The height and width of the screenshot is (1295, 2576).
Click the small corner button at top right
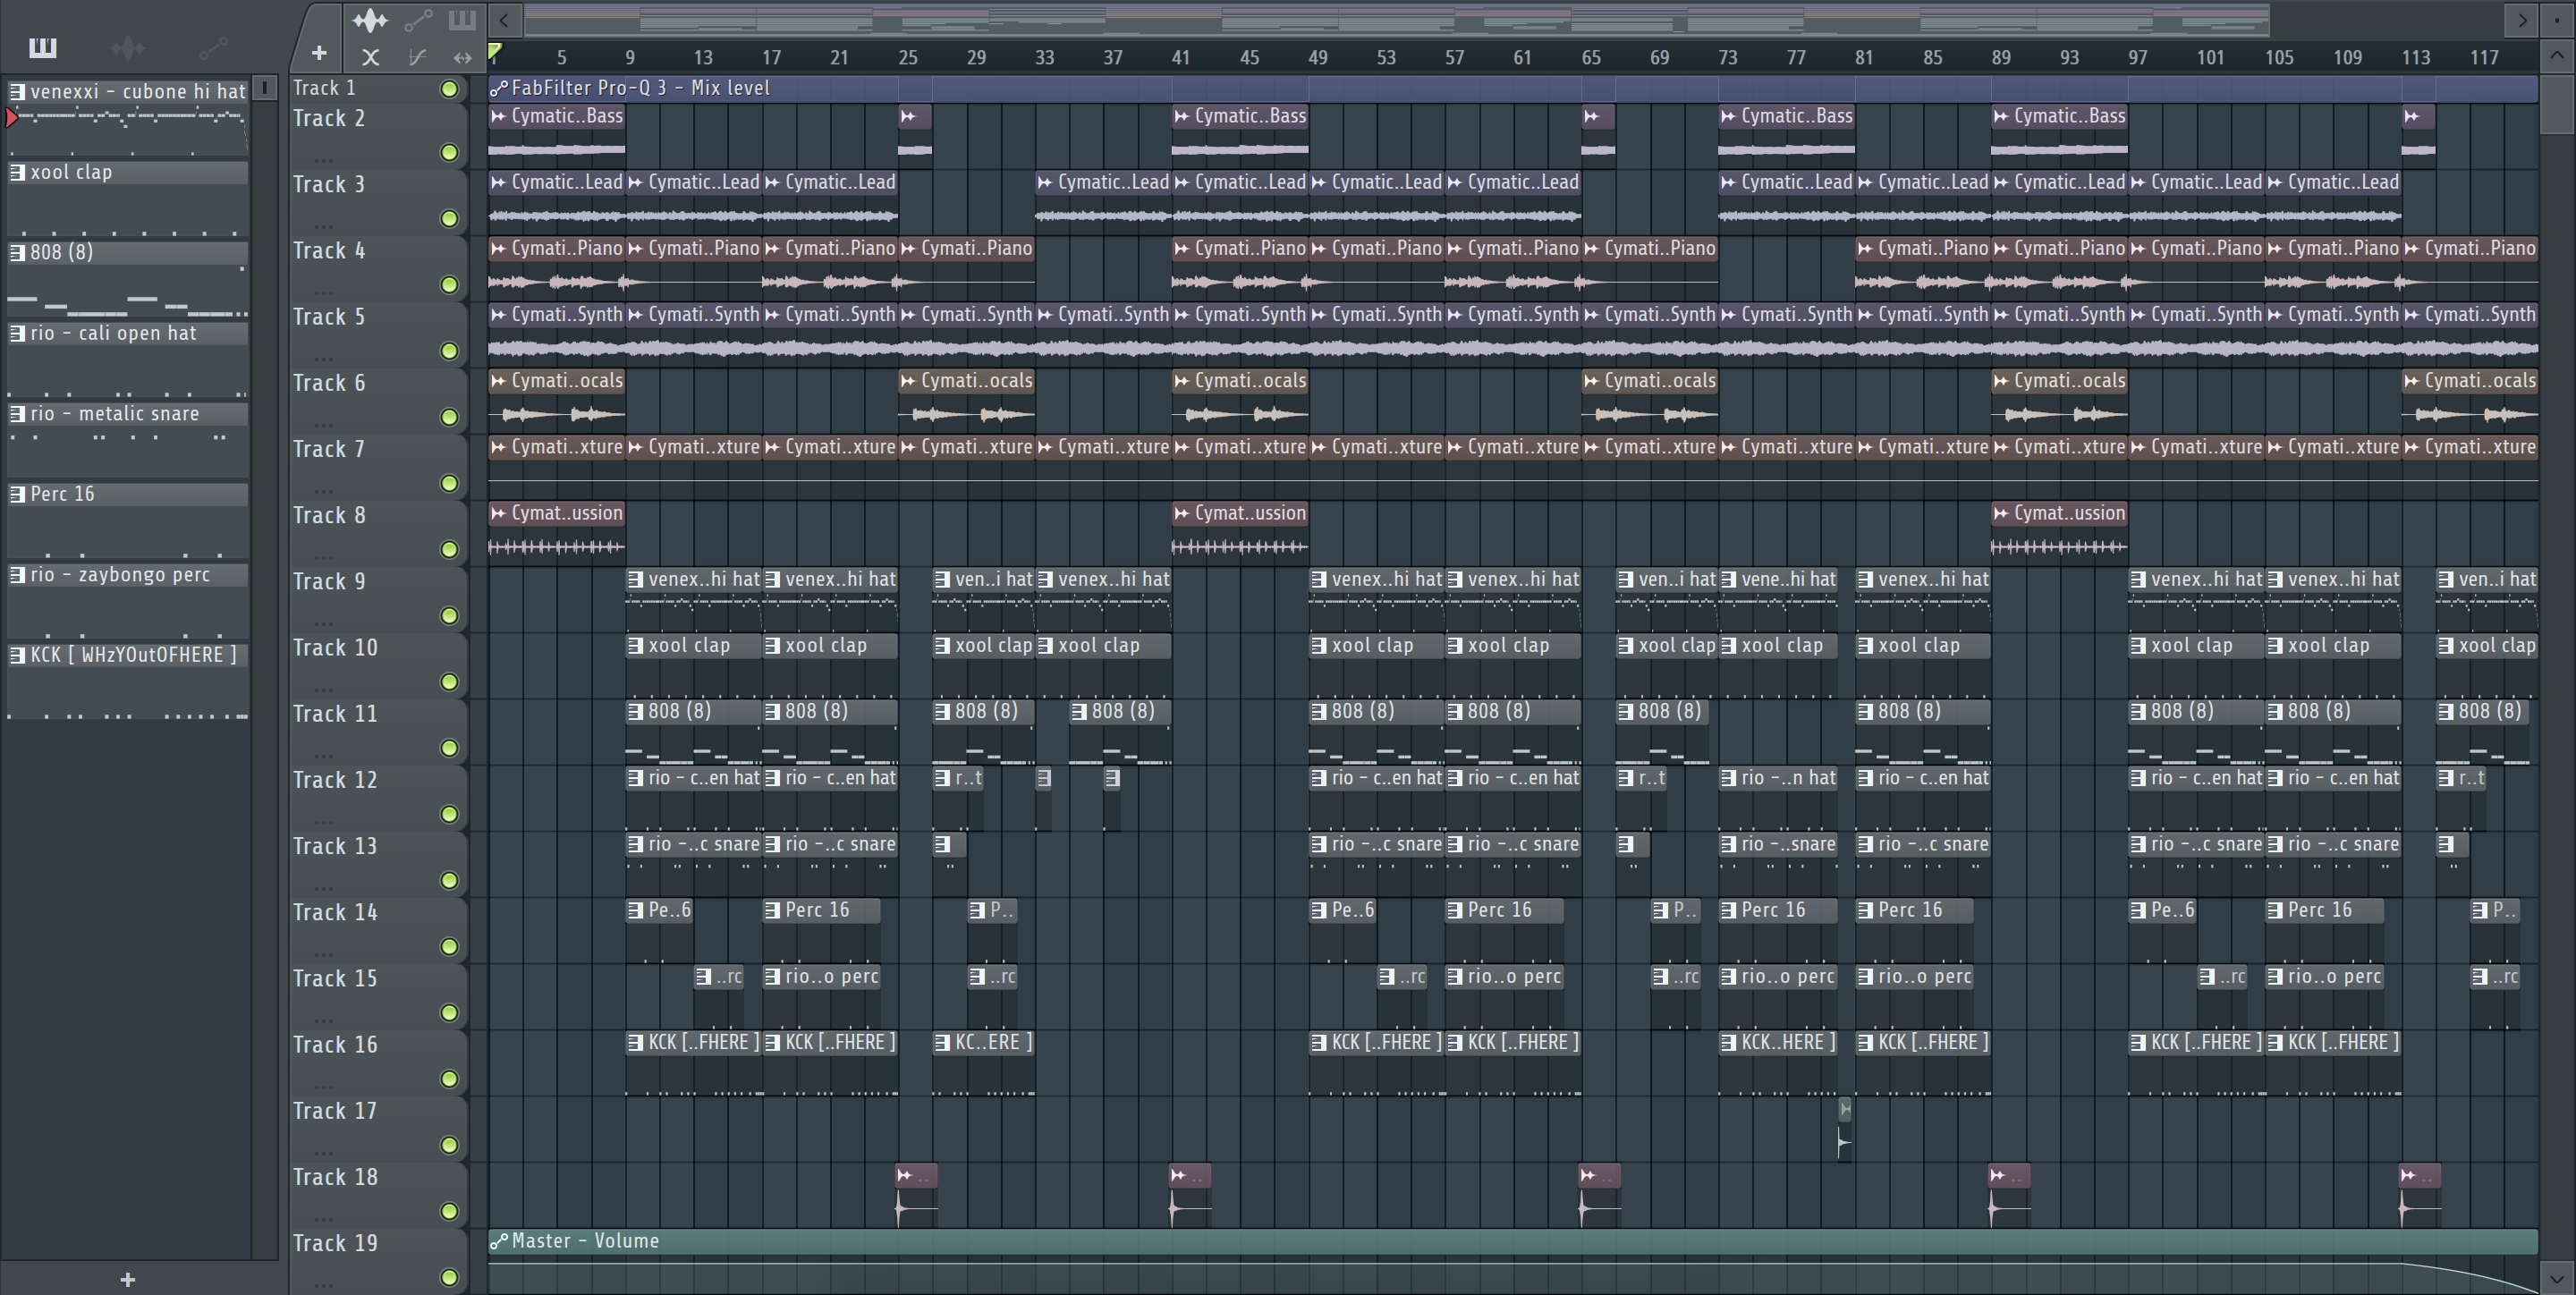pyautogui.click(x=2558, y=19)
